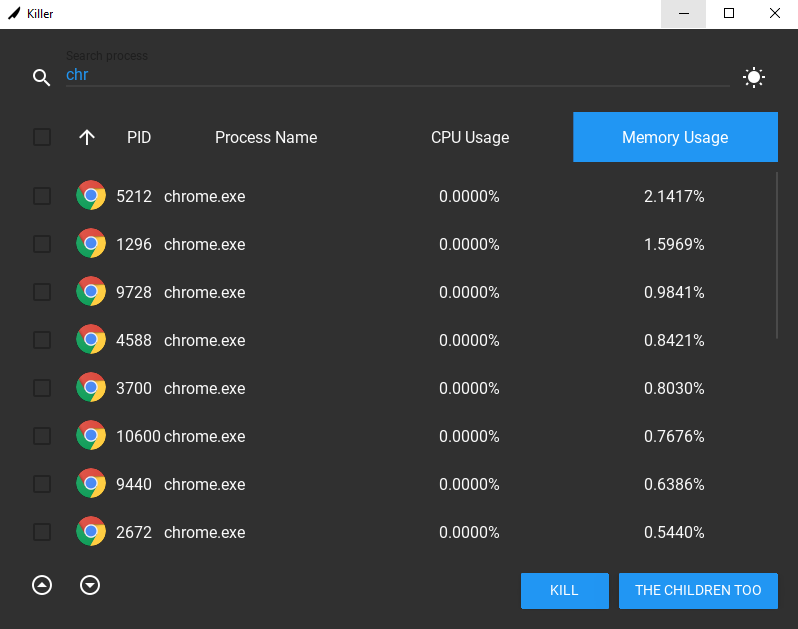Click the search magnifier icon

[x=41, y=78]
